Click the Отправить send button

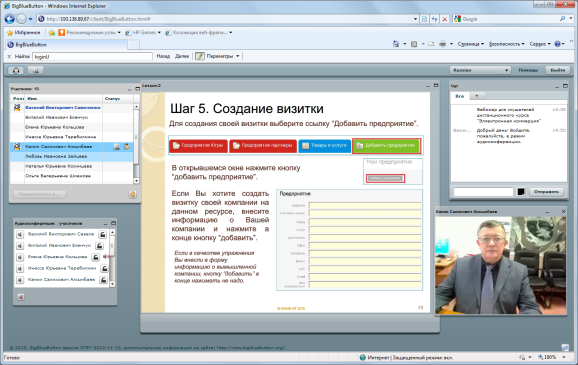pos(546,192)
